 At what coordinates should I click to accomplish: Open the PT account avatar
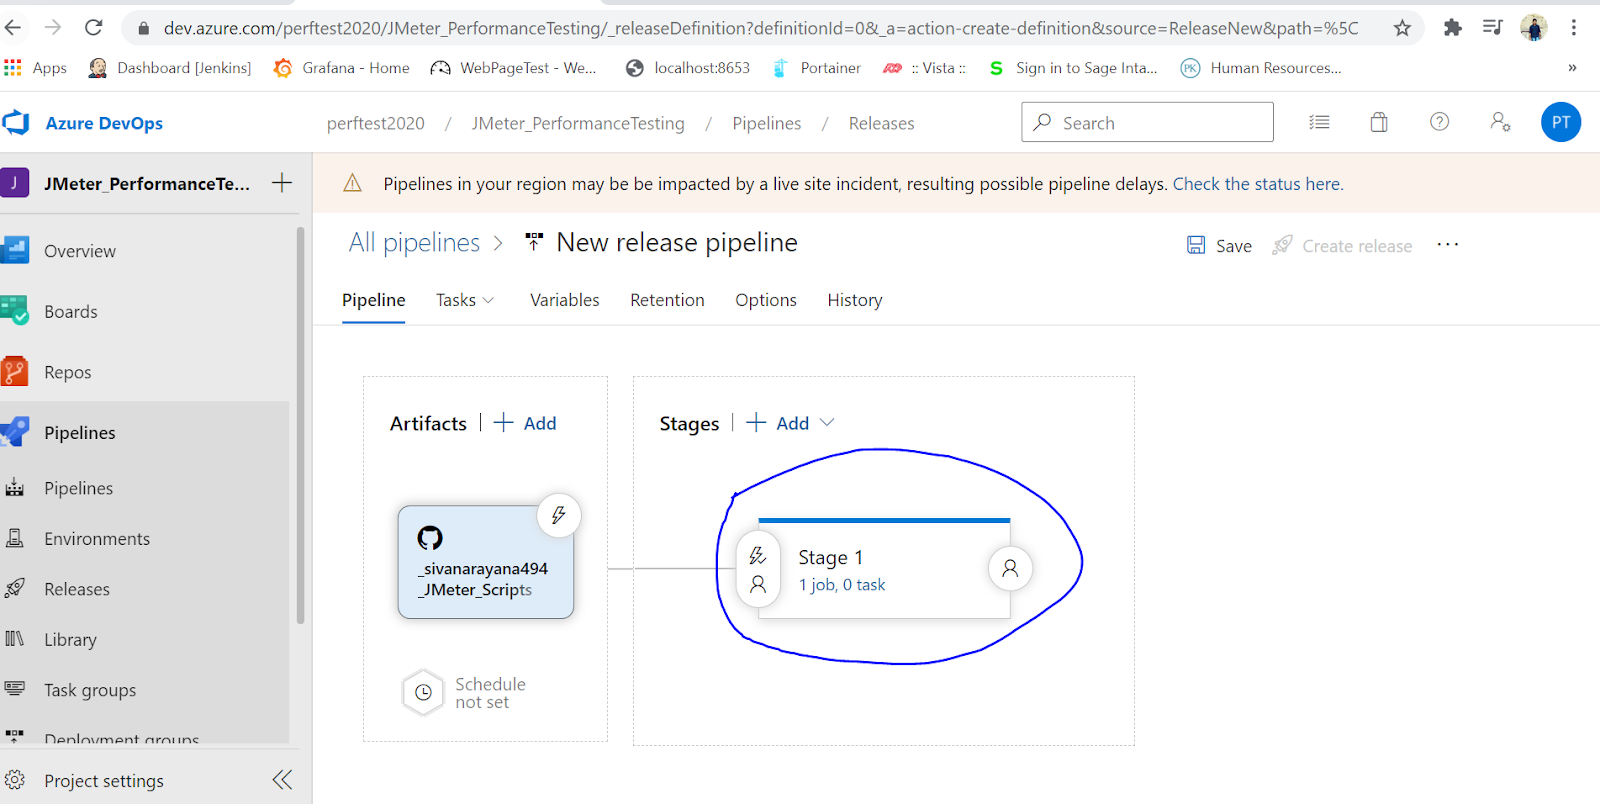coord(1561,122)
